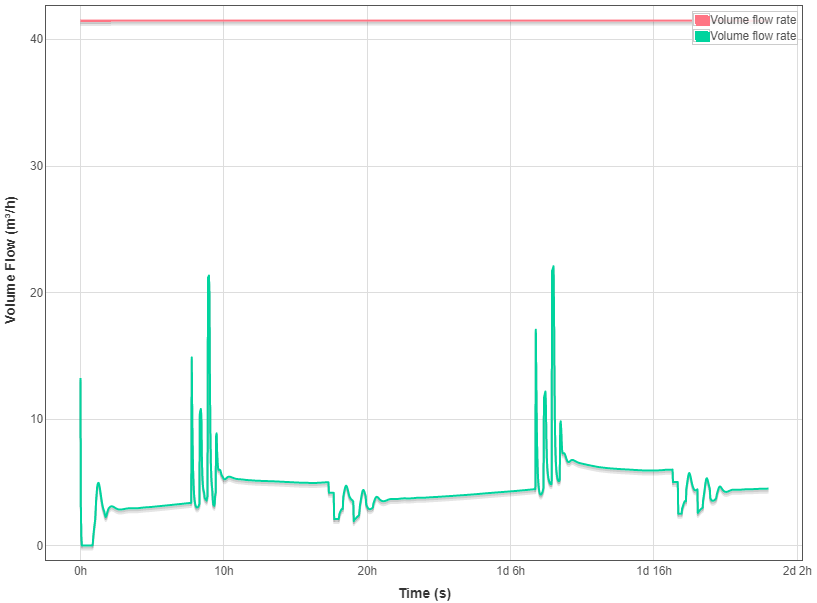Click the initial green spike at 0h

click(80, 381)
